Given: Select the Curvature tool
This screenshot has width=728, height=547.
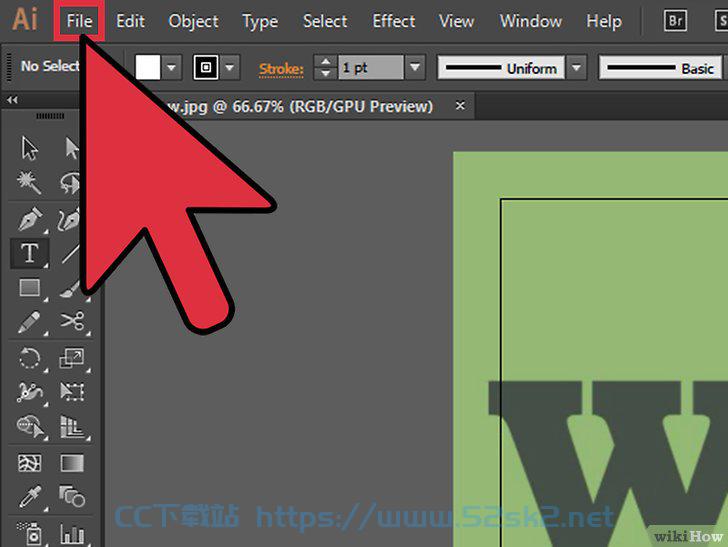Looking at the screenshot, I should (x=70, y=220).
